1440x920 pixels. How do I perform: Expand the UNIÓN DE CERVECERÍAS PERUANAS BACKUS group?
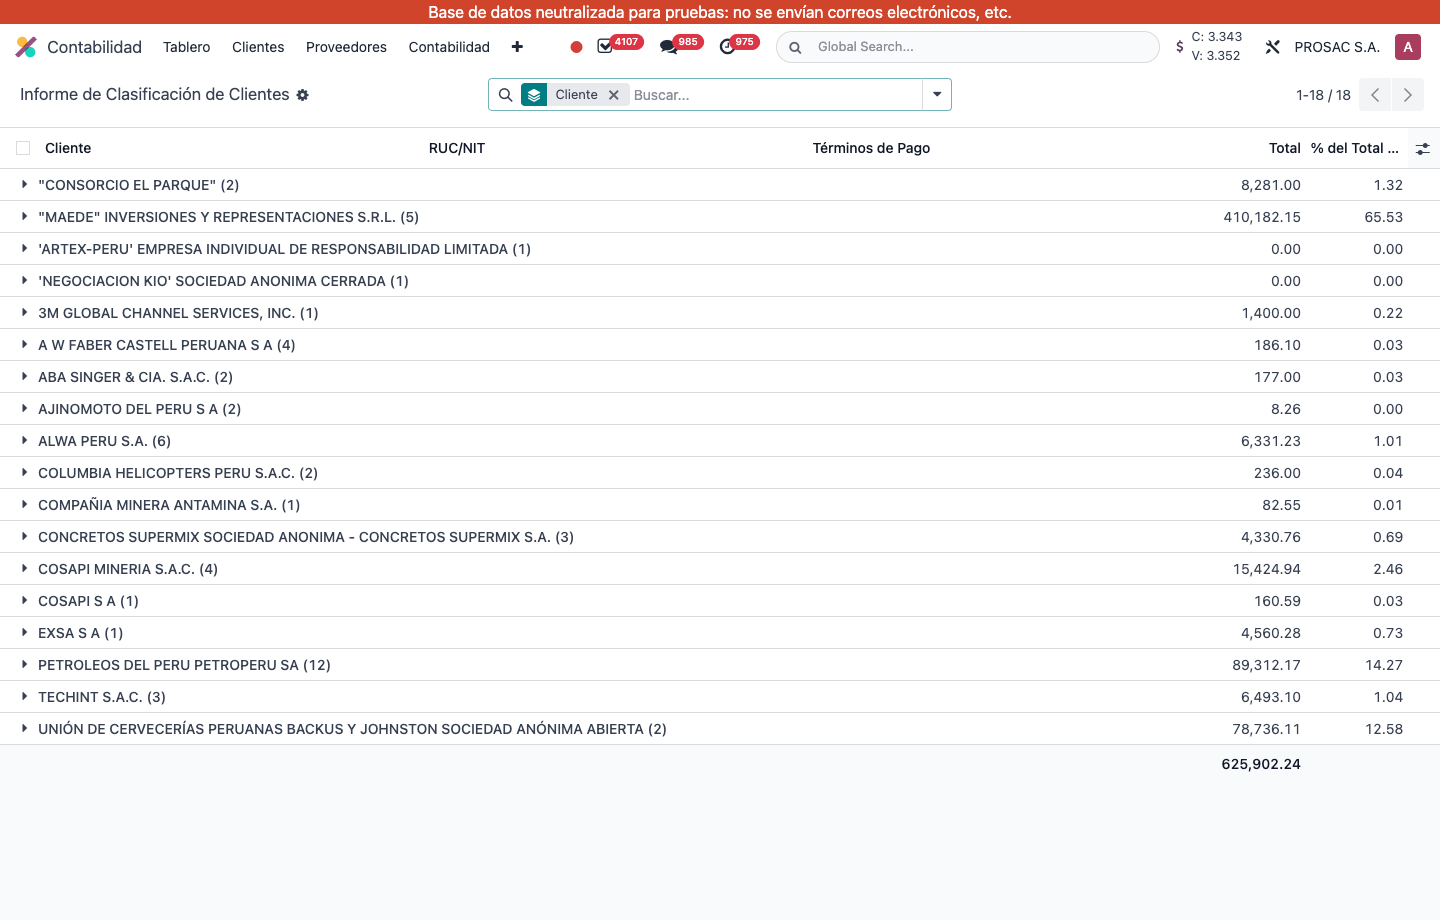pos(24,729)
